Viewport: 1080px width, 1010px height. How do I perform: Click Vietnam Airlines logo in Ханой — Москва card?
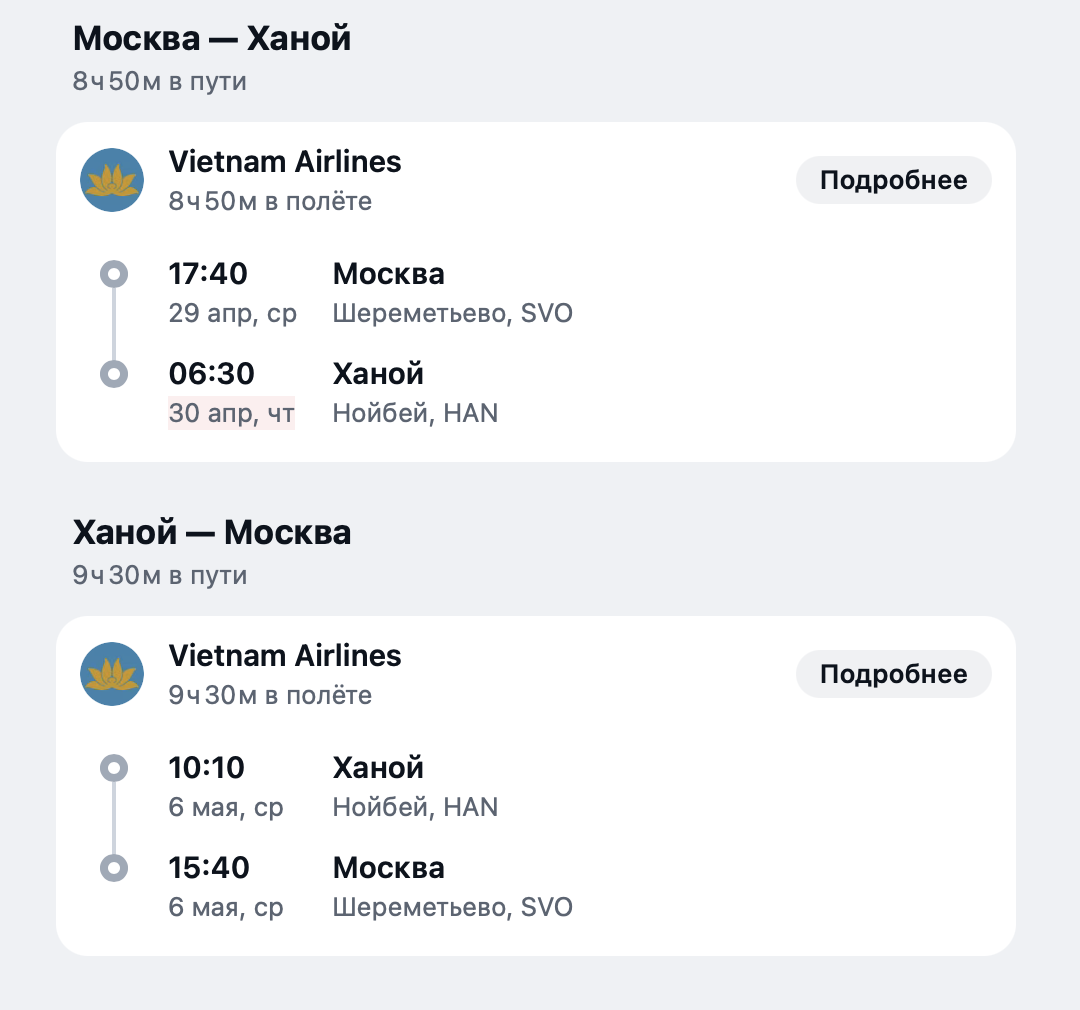pos(112,674)
